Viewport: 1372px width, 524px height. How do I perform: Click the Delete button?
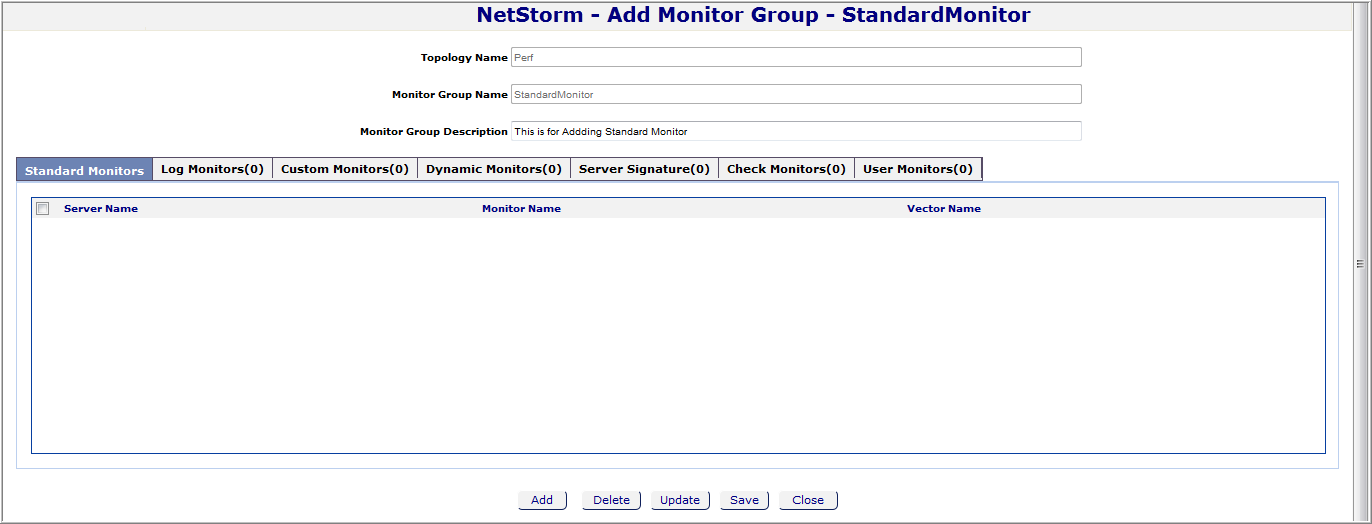pyautogui.click(x=611, y=500)
